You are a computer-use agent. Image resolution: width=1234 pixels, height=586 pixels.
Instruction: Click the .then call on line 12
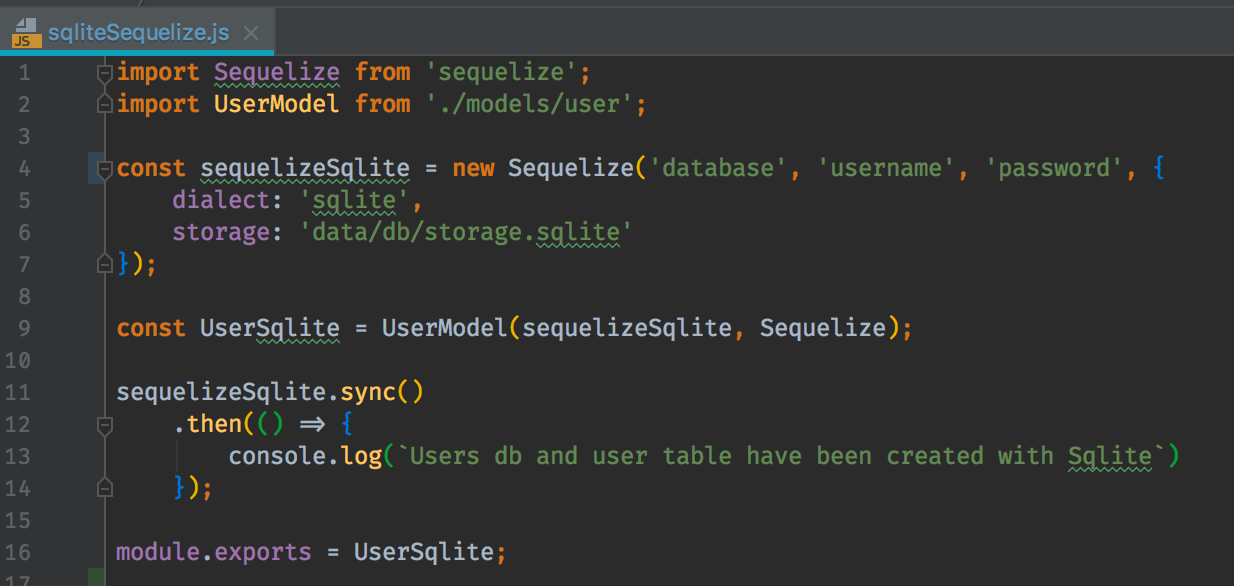207,424
